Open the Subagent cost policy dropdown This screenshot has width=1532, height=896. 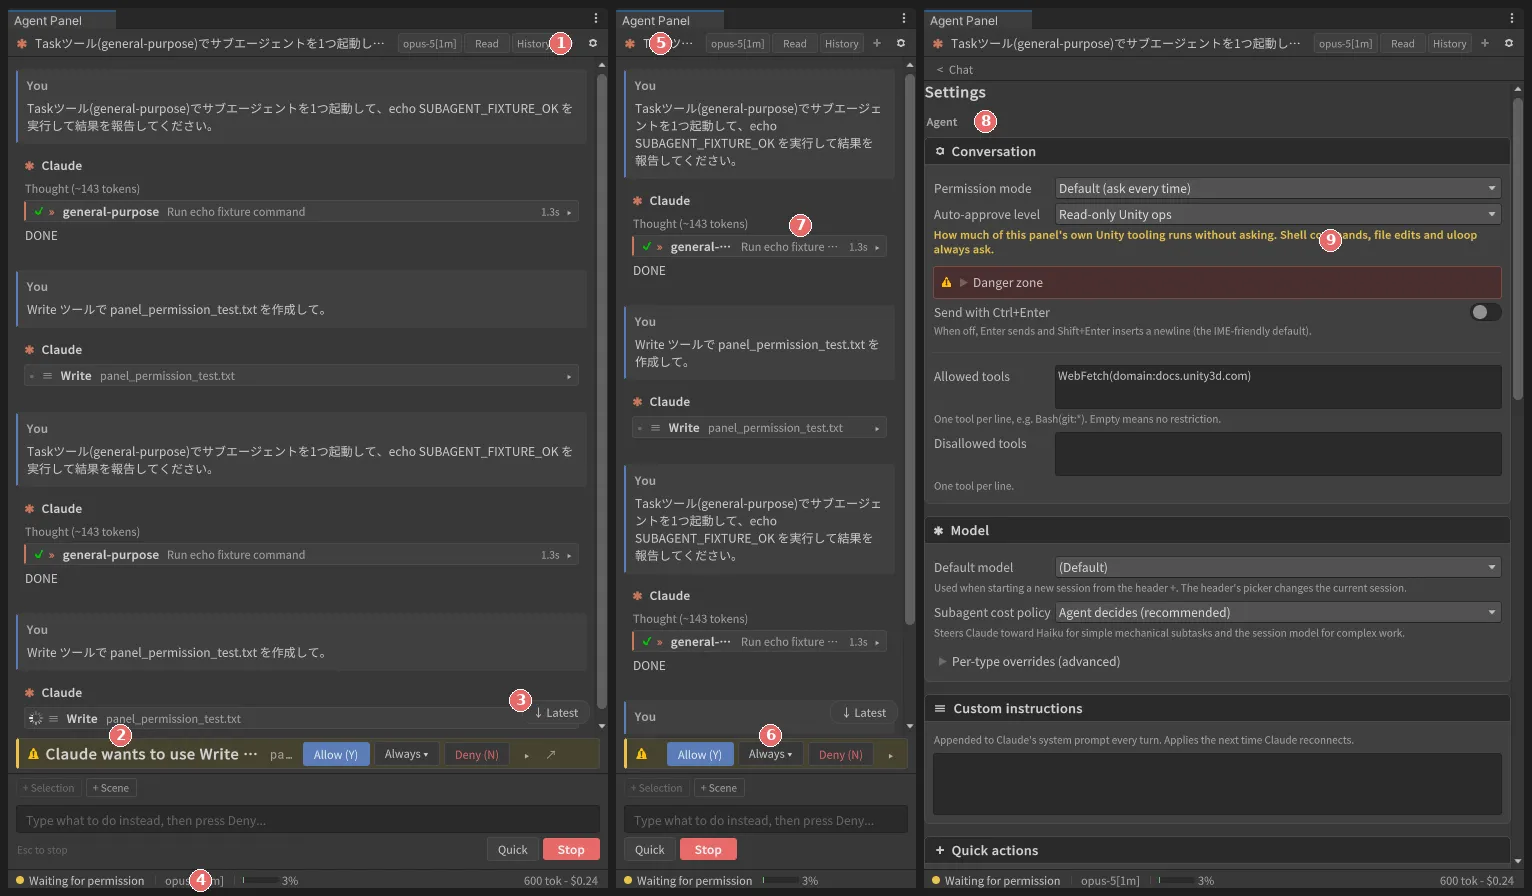(x=1278, y=612)
